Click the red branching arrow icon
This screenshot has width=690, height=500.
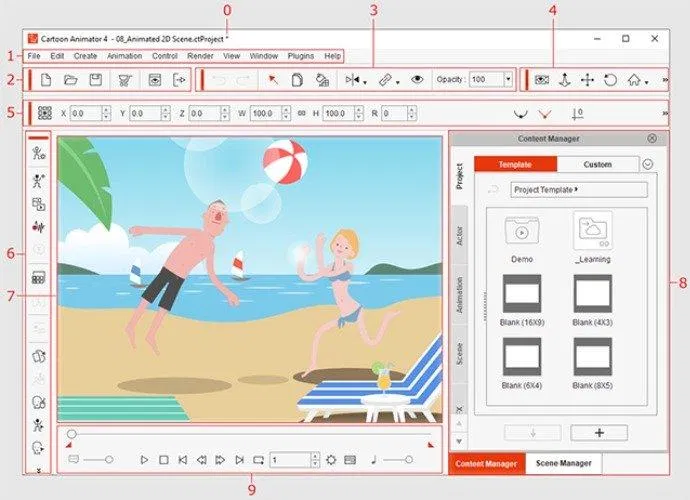545,114
